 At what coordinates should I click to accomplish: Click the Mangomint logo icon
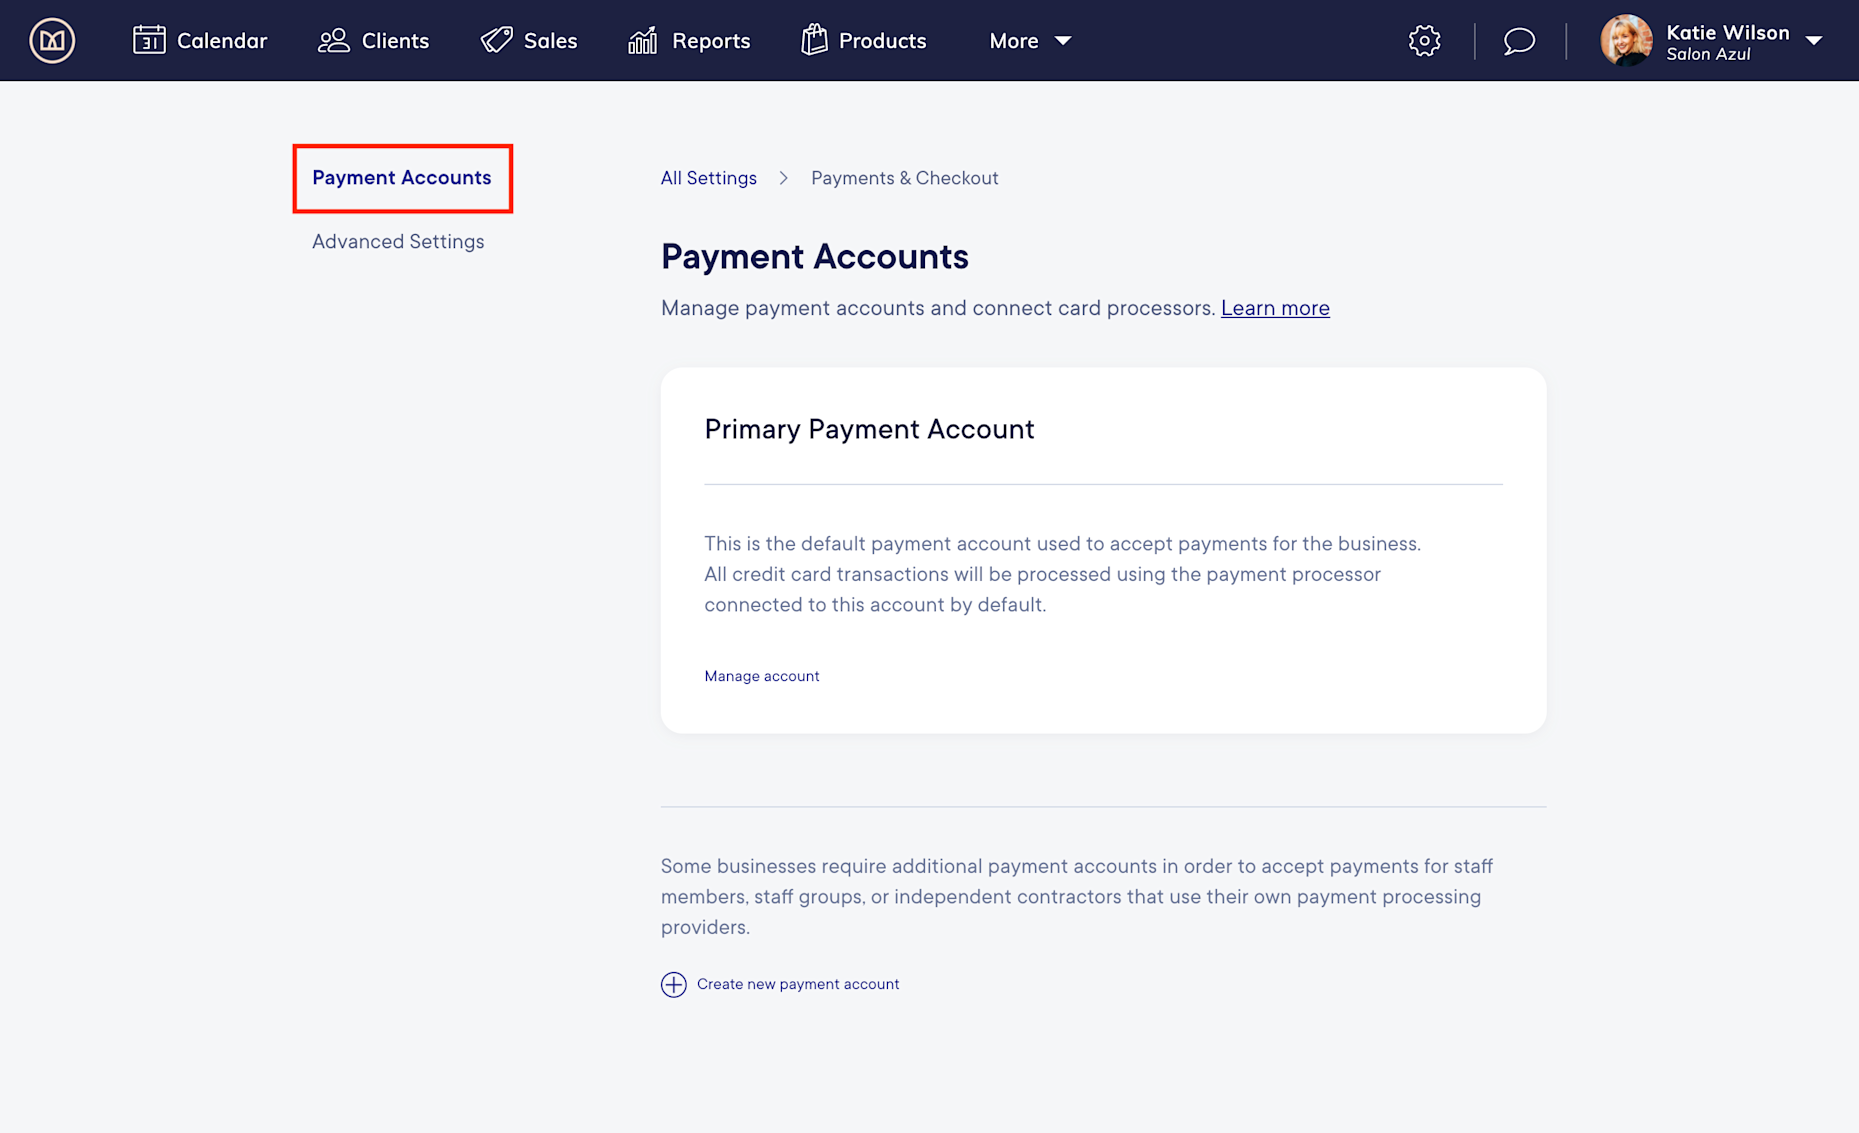[51, 40]
